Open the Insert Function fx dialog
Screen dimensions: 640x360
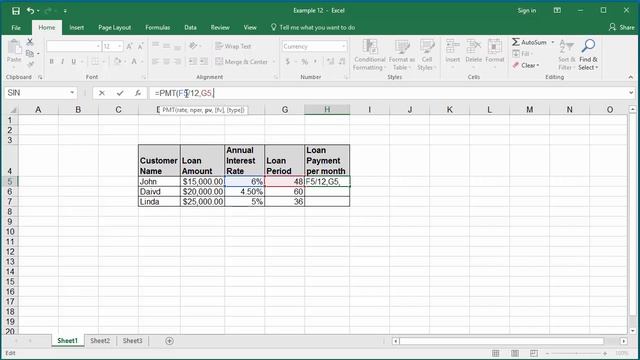tap(138, 93)
